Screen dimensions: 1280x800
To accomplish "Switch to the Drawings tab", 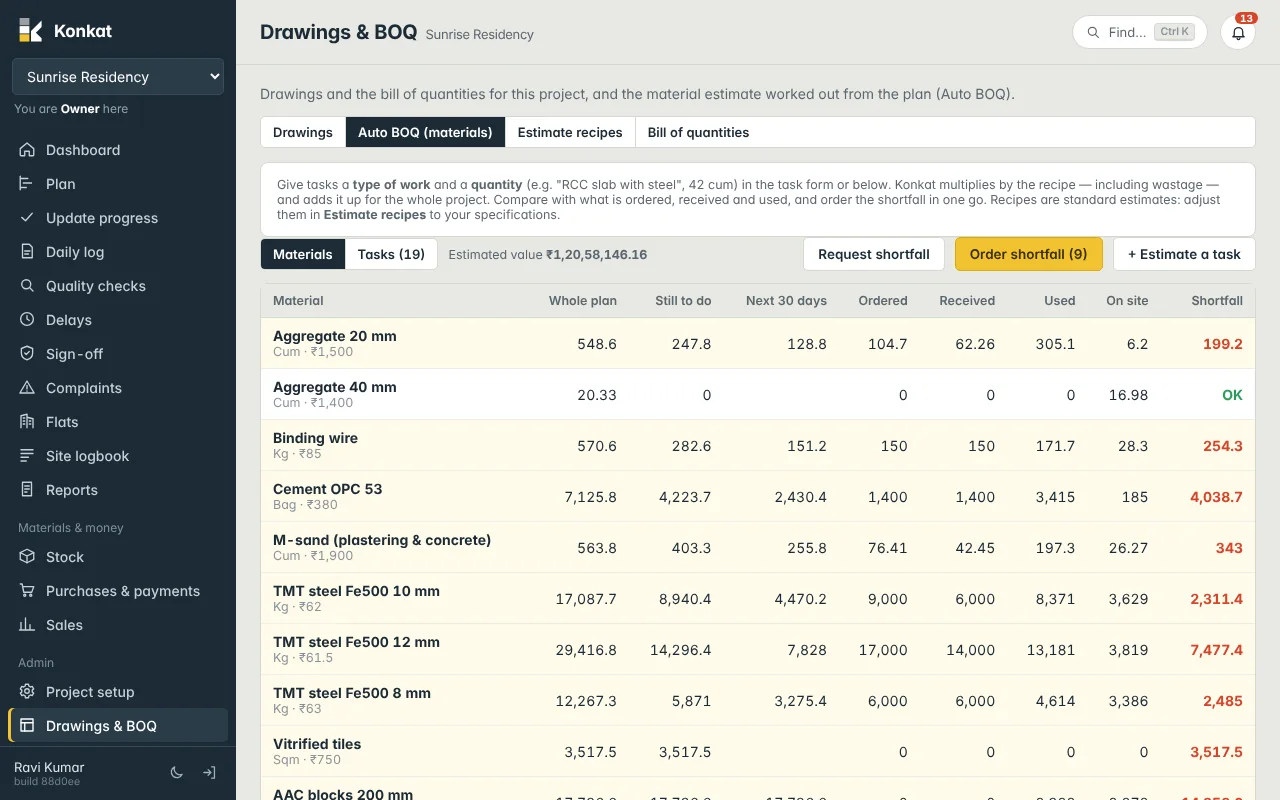I will [x=303, y=132].
